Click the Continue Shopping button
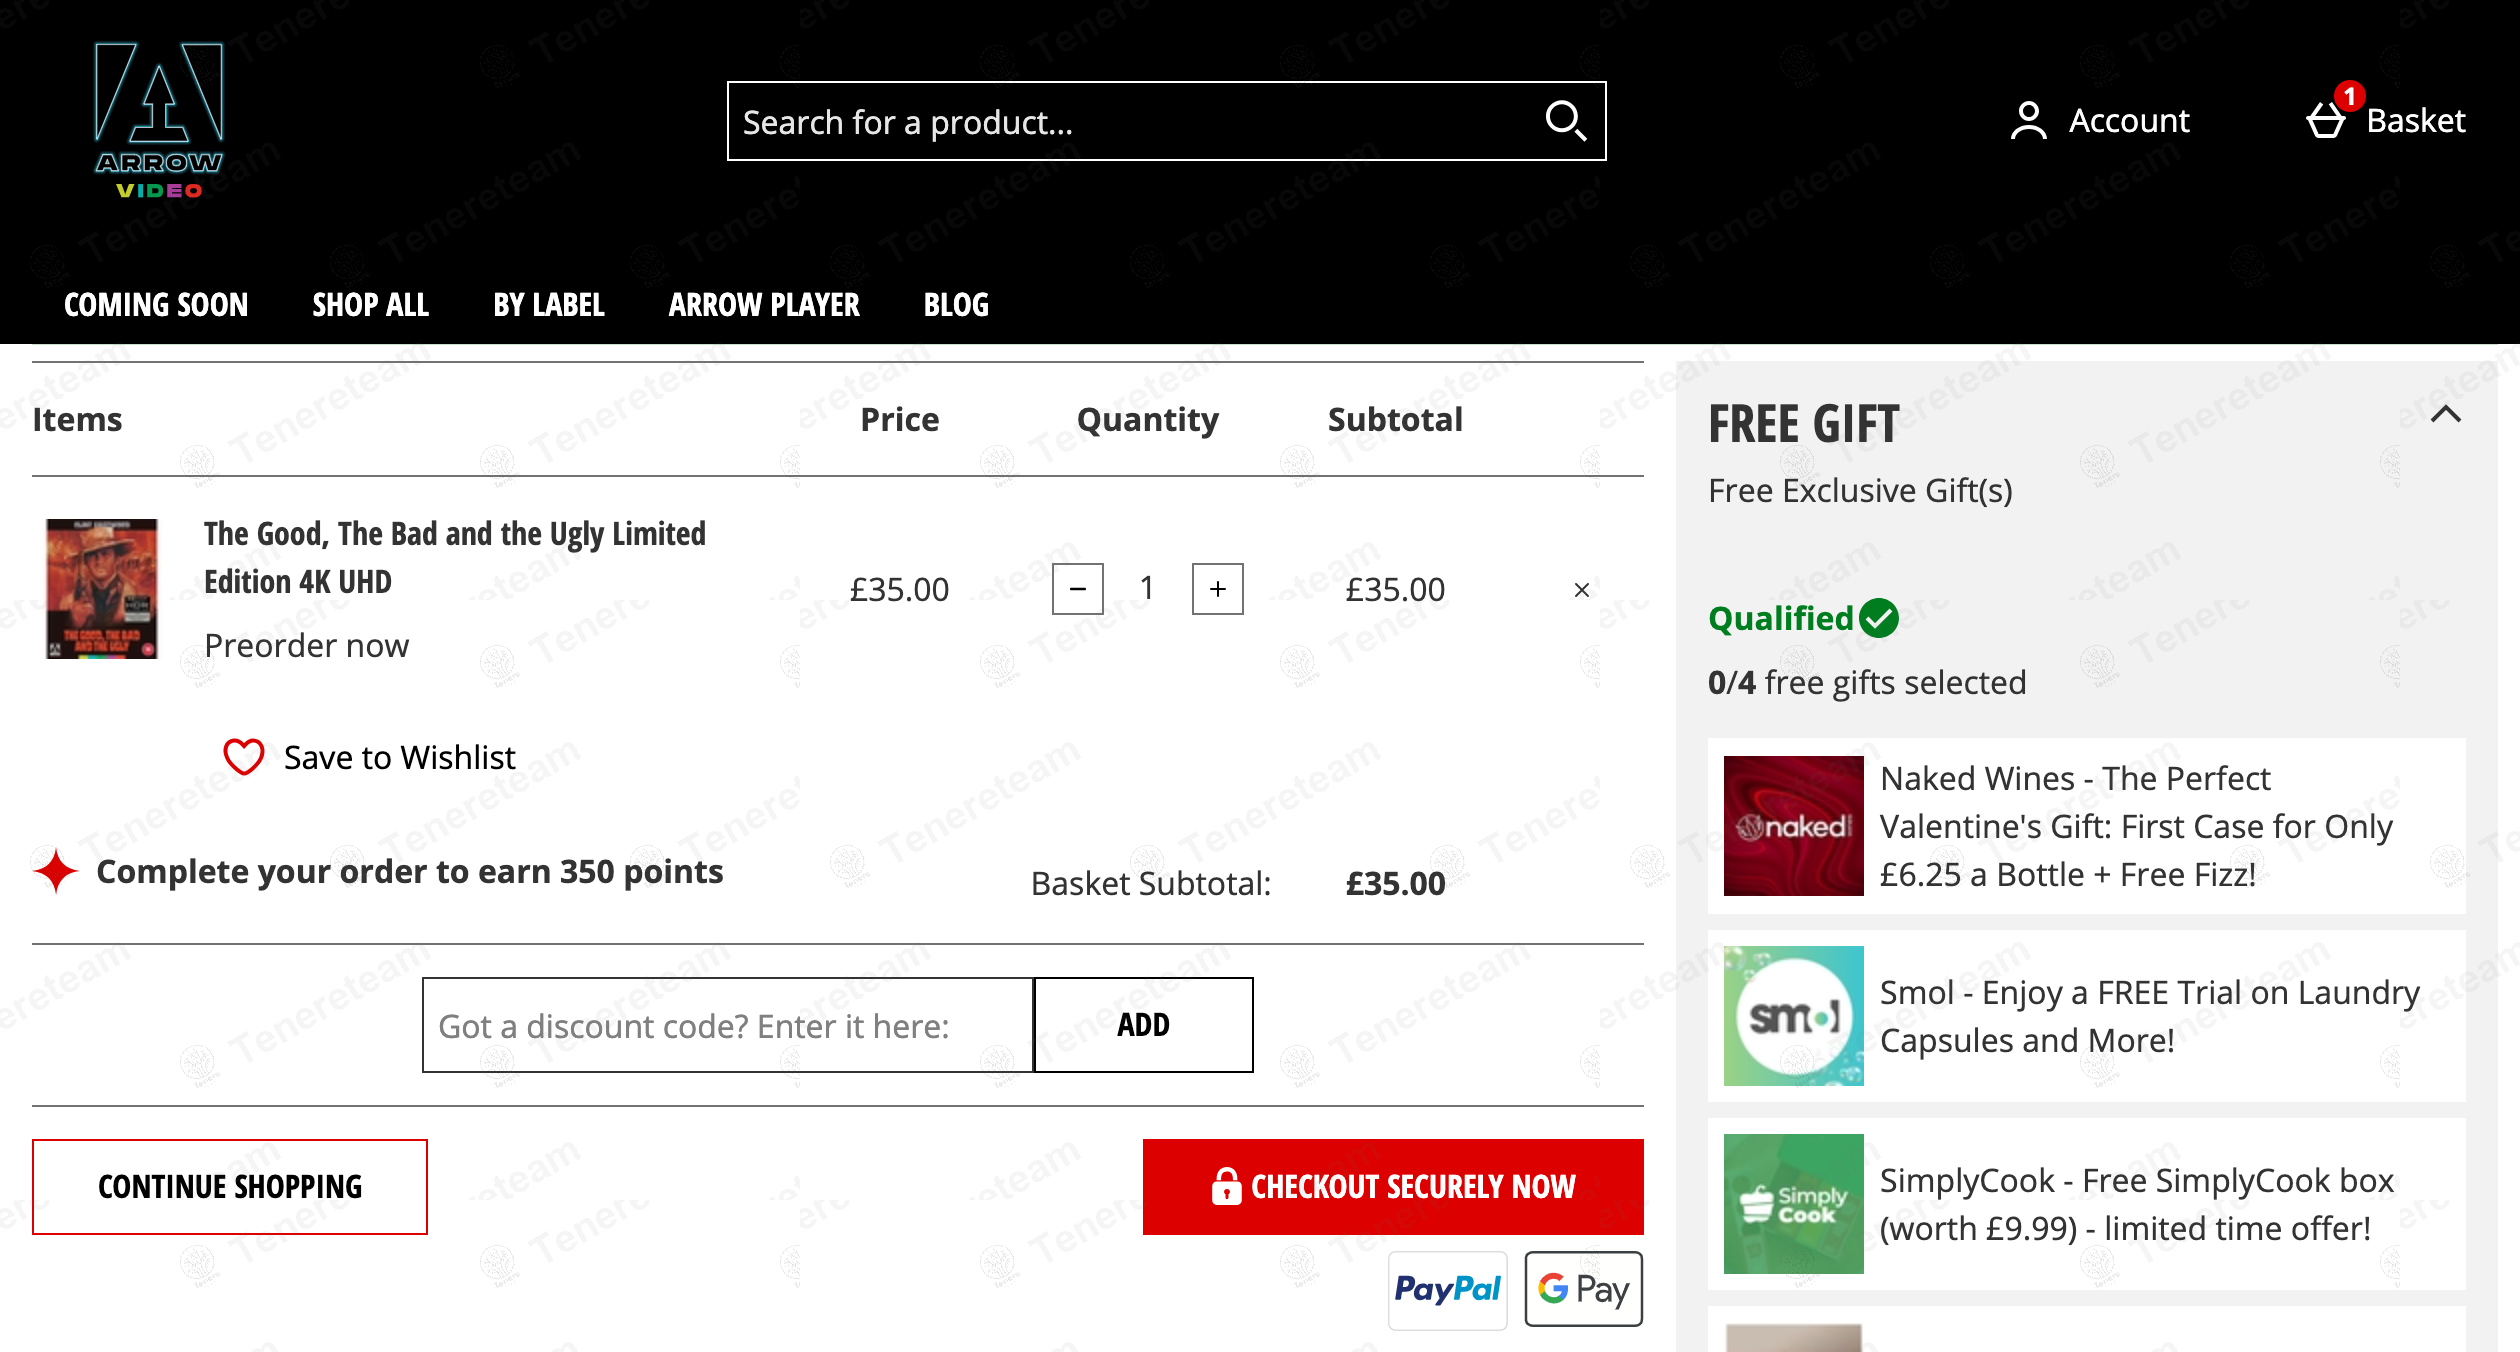Image resolution: width=2520 pixels, height=1352 pixels. [229, 1186]
